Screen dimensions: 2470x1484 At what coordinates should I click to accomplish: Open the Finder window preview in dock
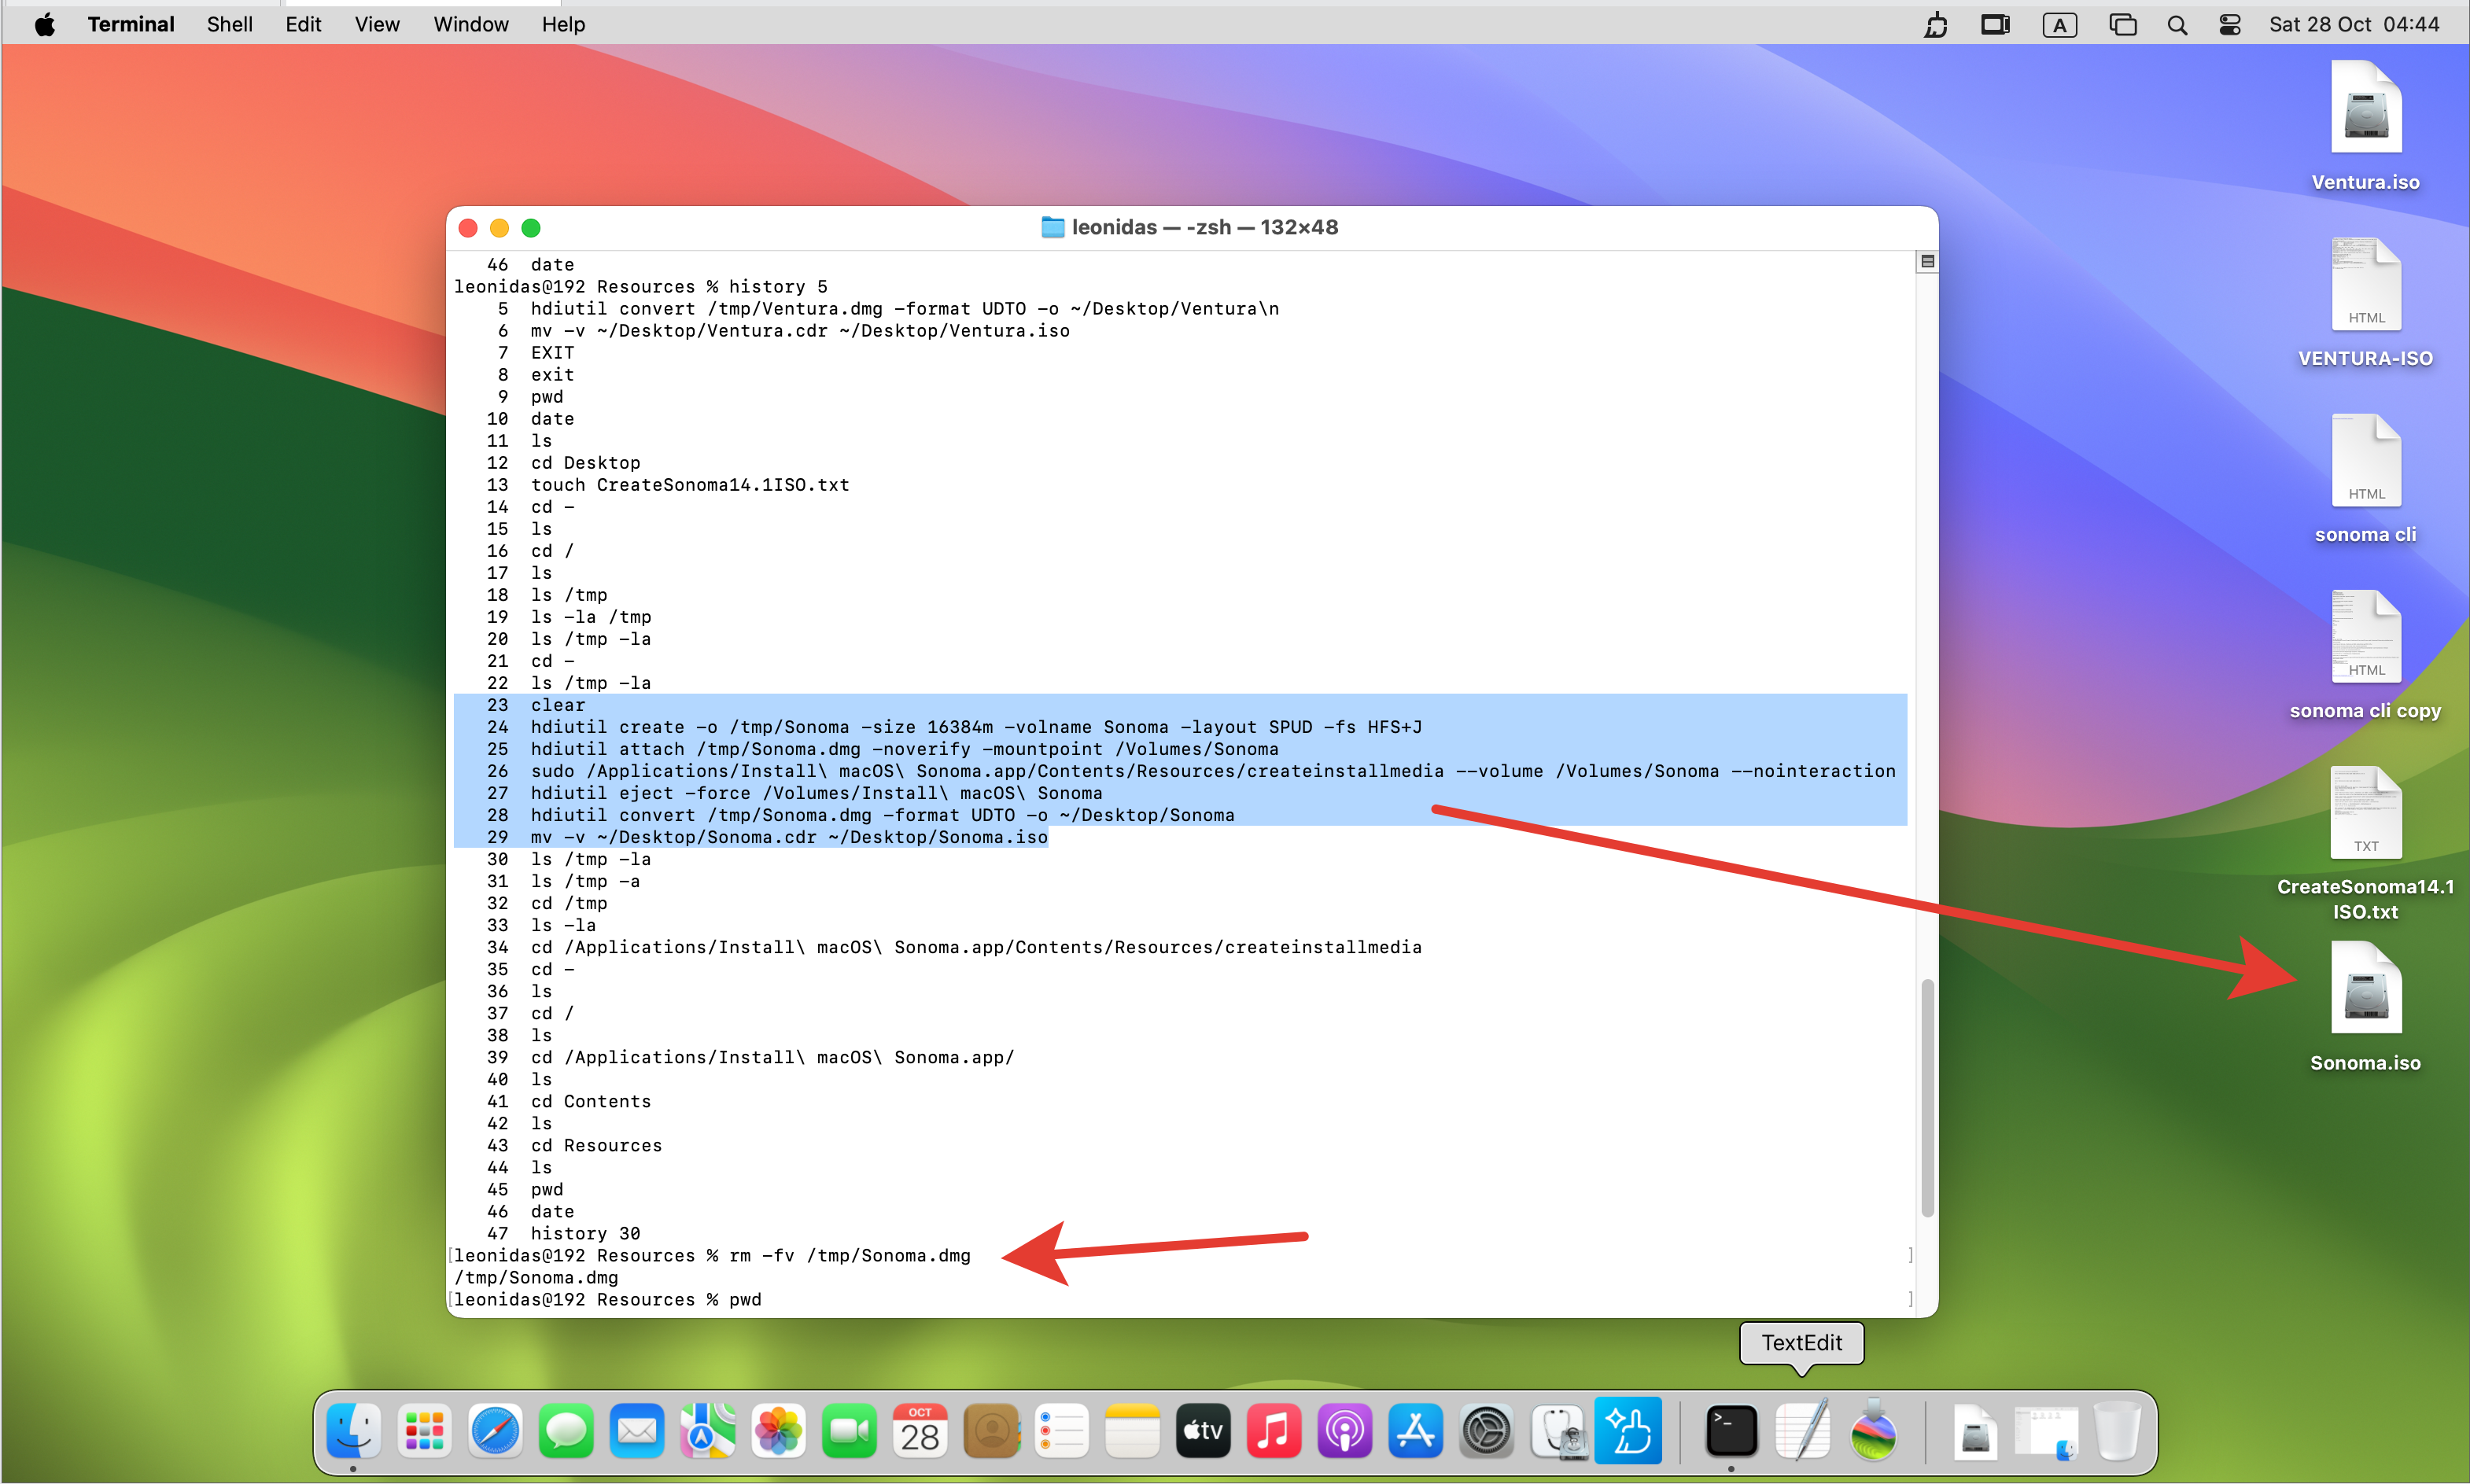coord(2046,1431)
